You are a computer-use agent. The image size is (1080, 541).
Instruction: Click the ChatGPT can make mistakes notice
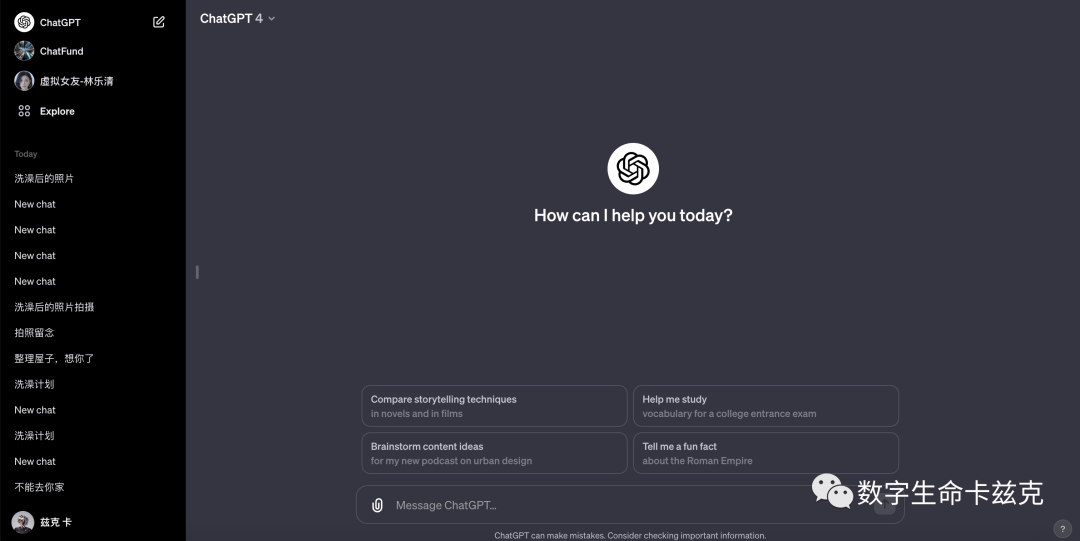pyautogui.click(x=630, y=535)
